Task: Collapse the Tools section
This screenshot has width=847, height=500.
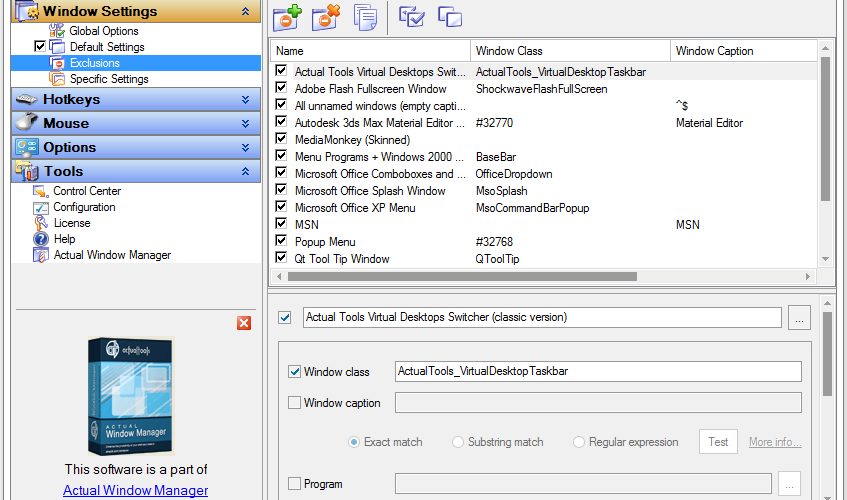Action: pyautogui.click(x=245, y=171)
